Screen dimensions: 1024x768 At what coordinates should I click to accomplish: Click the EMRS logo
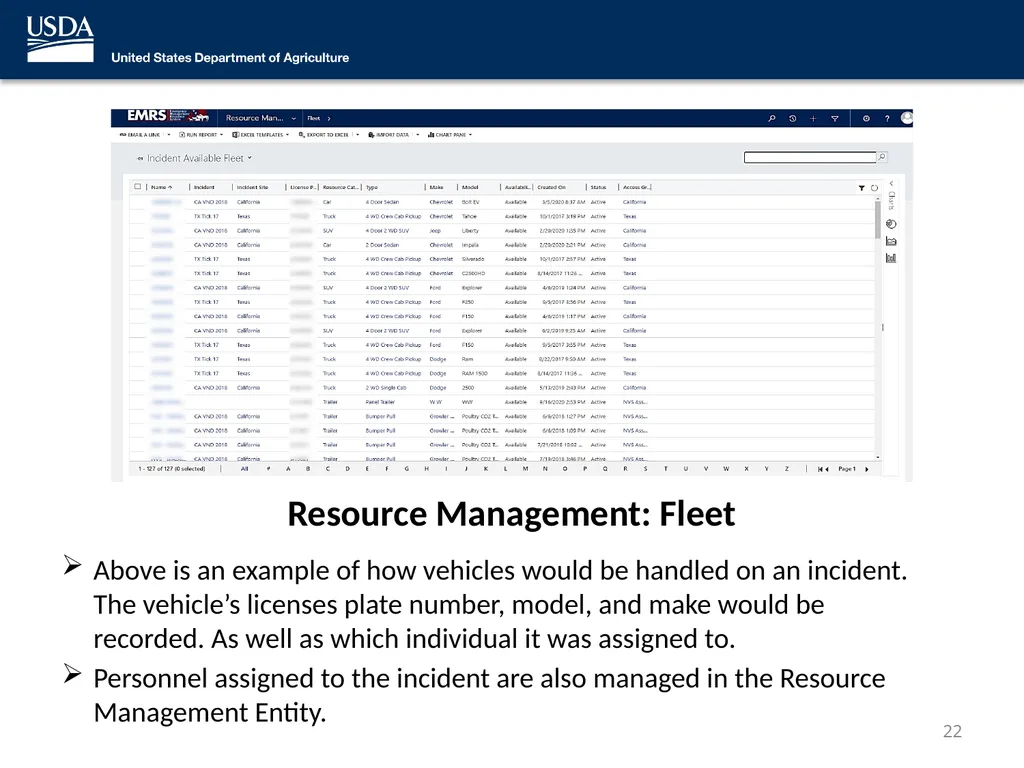coord(168,116)
